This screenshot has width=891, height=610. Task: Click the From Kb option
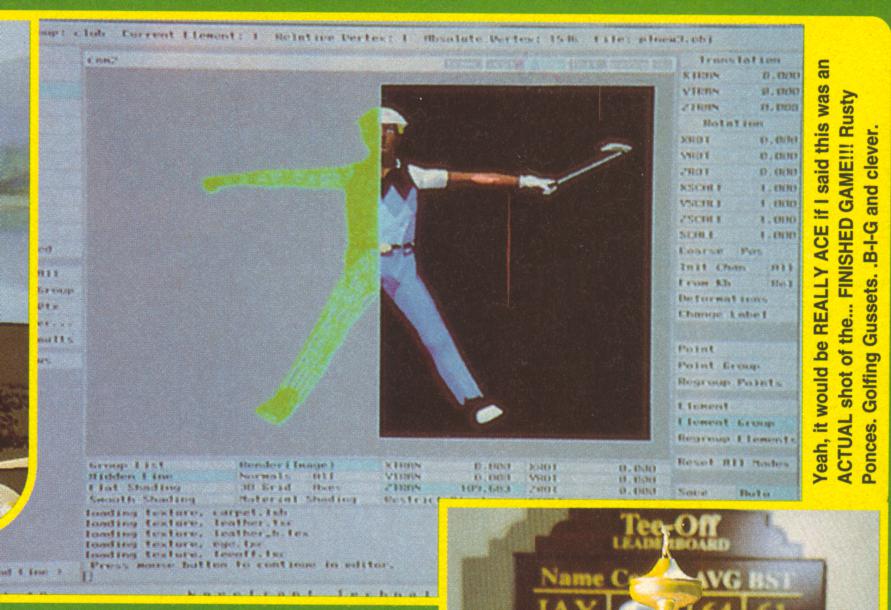[705, 283]
